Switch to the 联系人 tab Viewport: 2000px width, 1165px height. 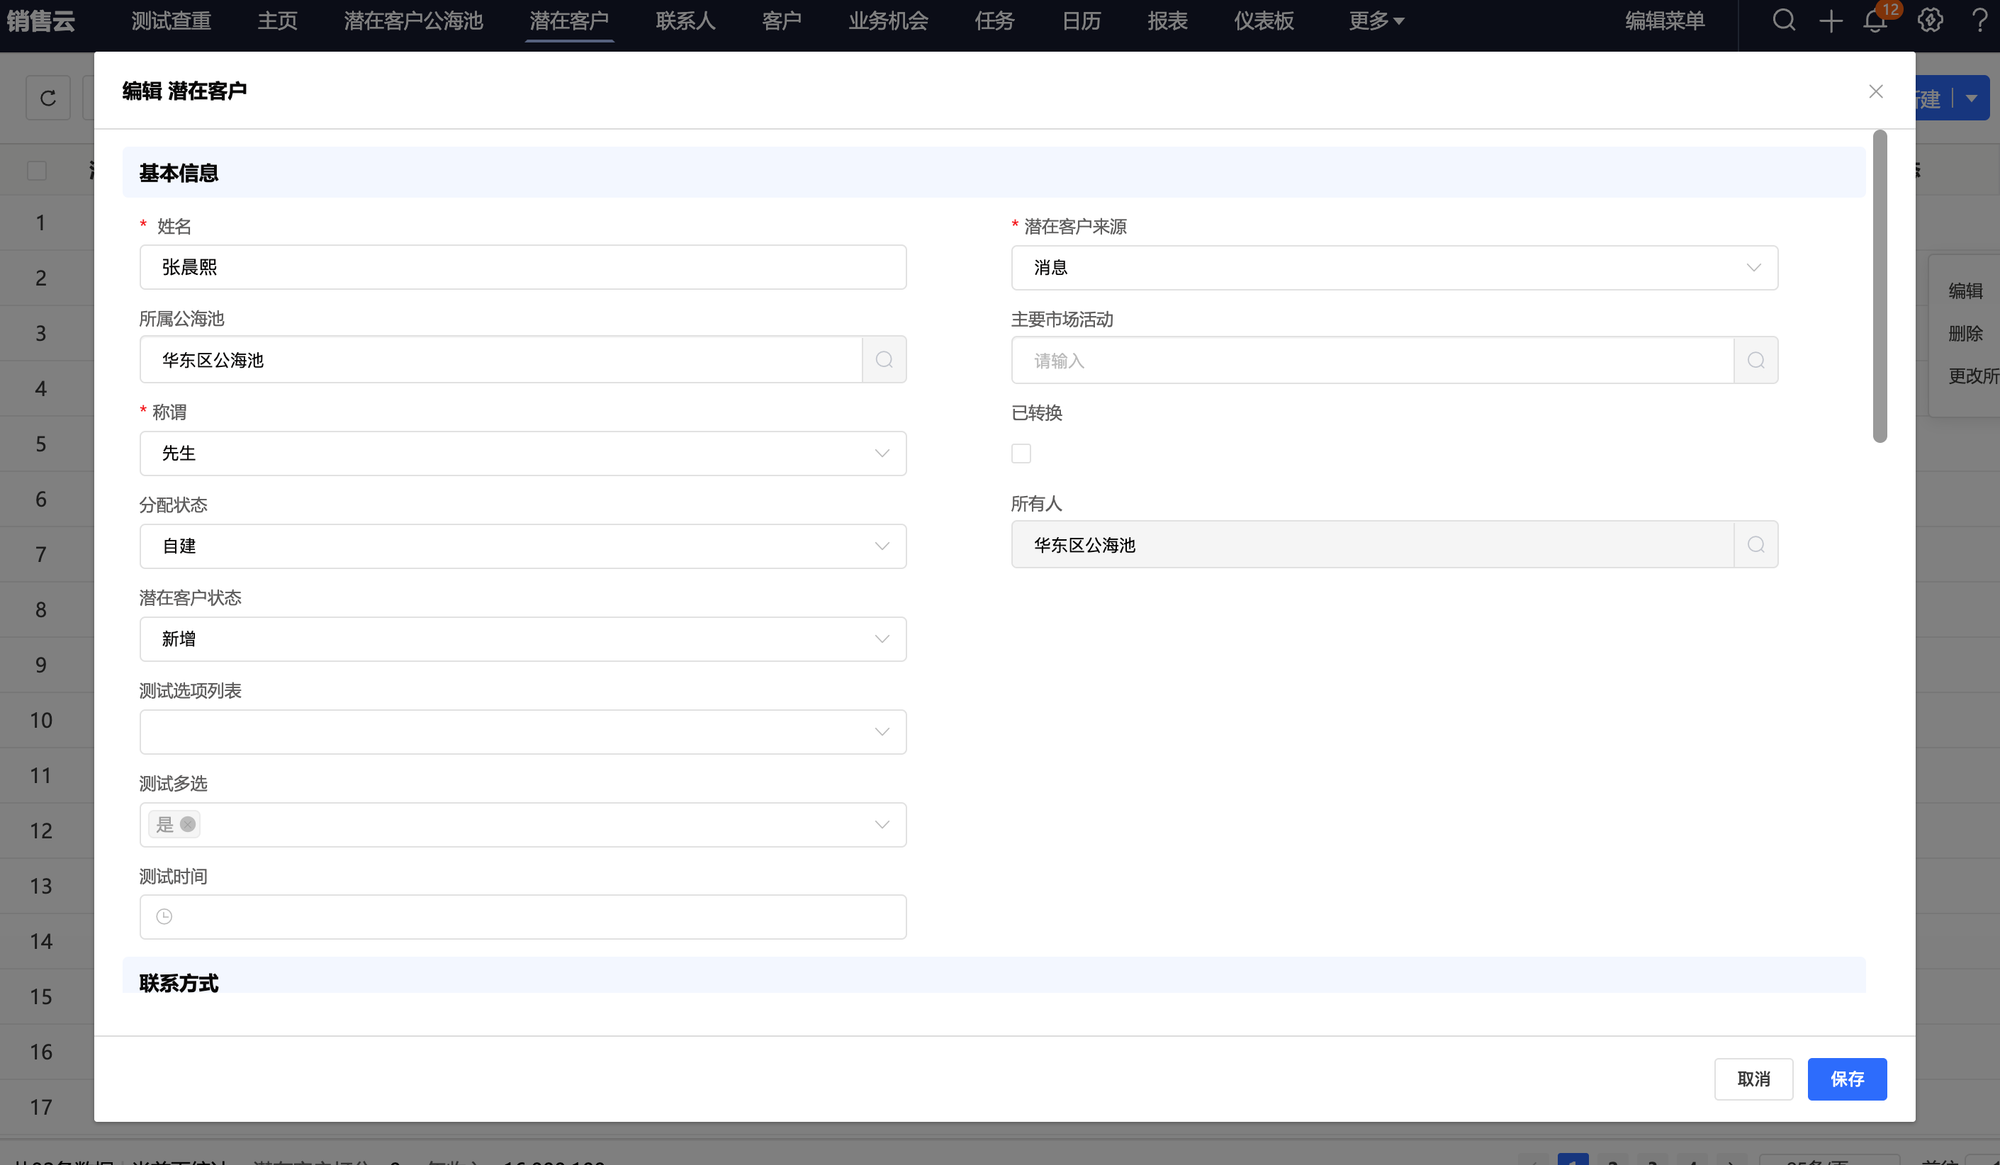pos(685,21)
